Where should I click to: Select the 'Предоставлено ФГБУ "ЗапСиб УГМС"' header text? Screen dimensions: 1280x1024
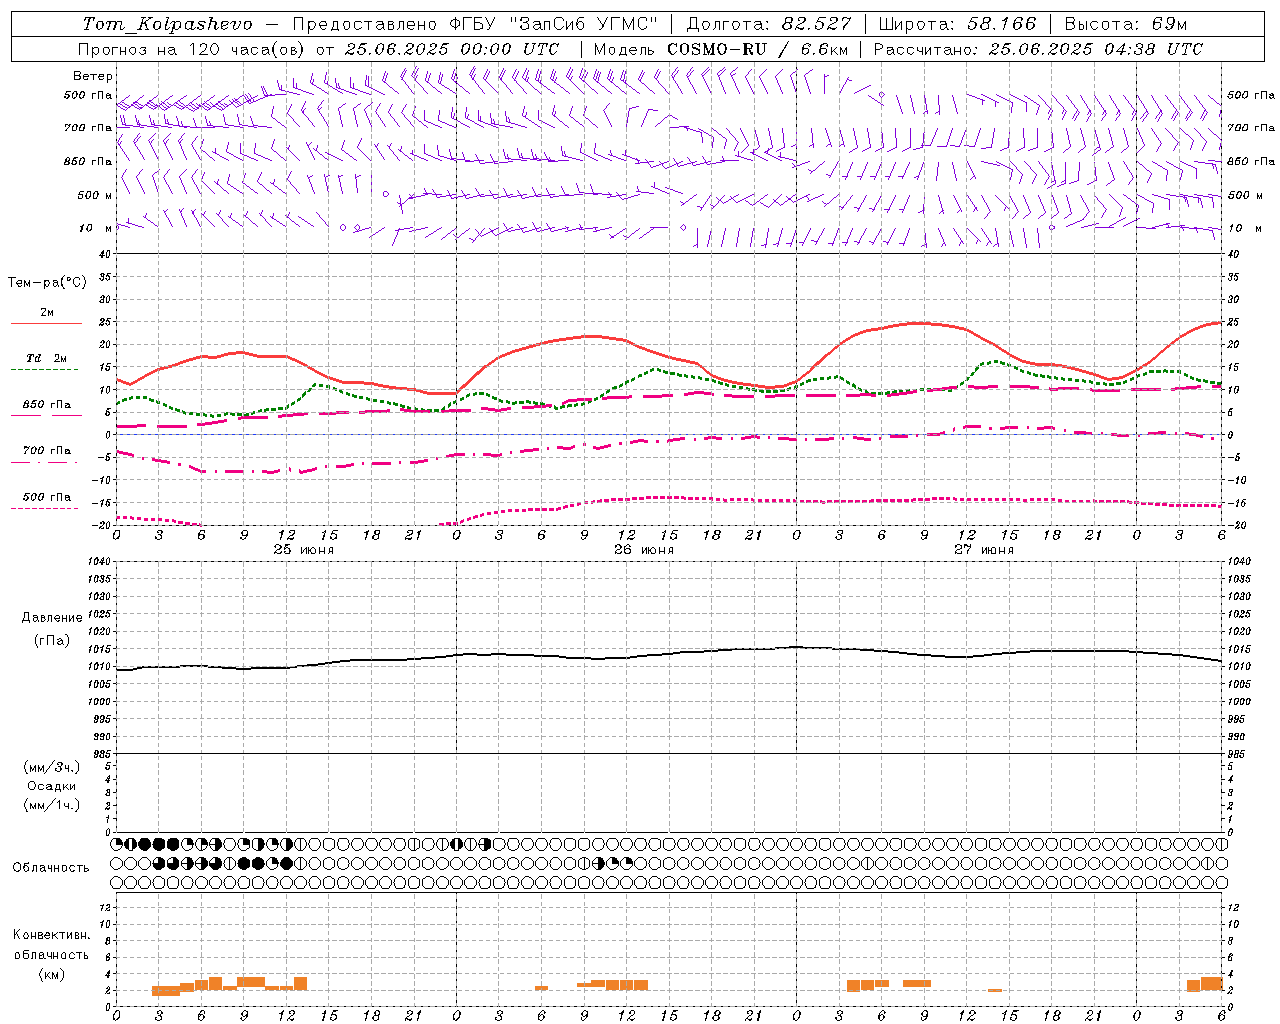pos(475,24)
